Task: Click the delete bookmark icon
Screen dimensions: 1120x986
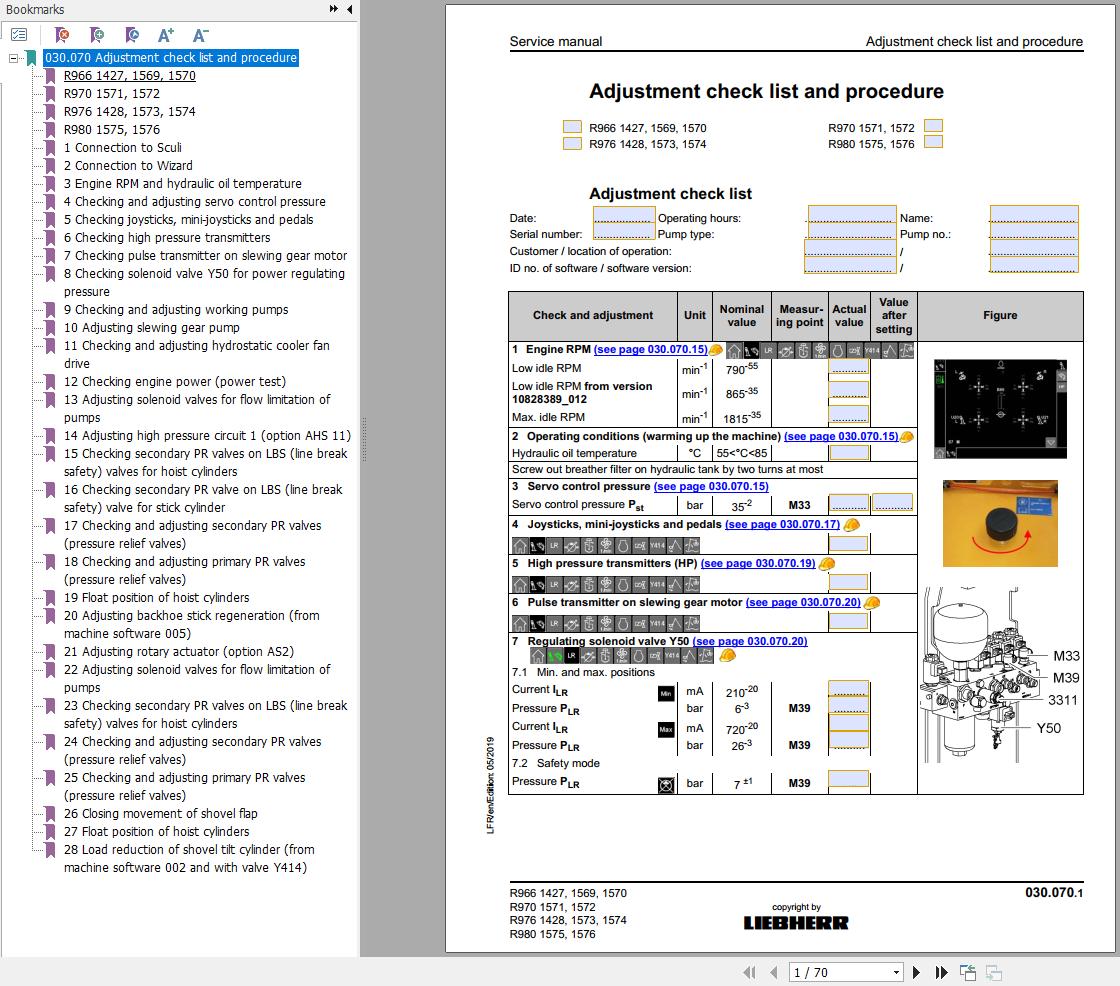Action: tap(60, 34)
